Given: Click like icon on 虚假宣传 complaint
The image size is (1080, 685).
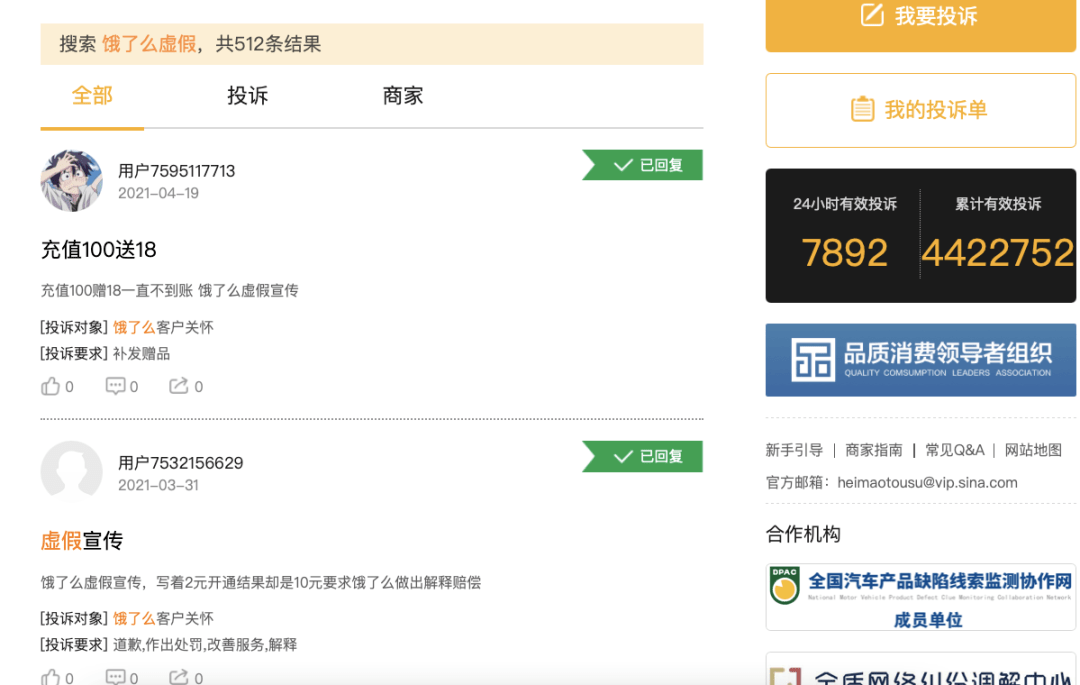Looking at the screenshot, I should (50, 677).
